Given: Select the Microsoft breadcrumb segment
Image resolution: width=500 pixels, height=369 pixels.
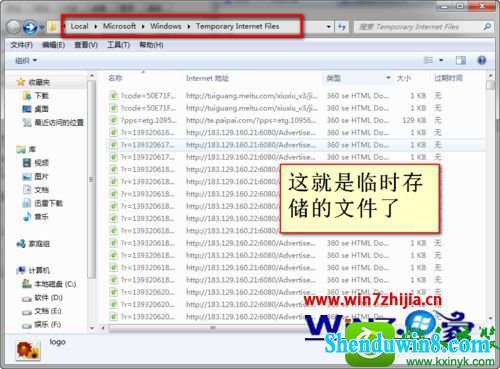Looking at the screenshot, I should pos(119,26).
